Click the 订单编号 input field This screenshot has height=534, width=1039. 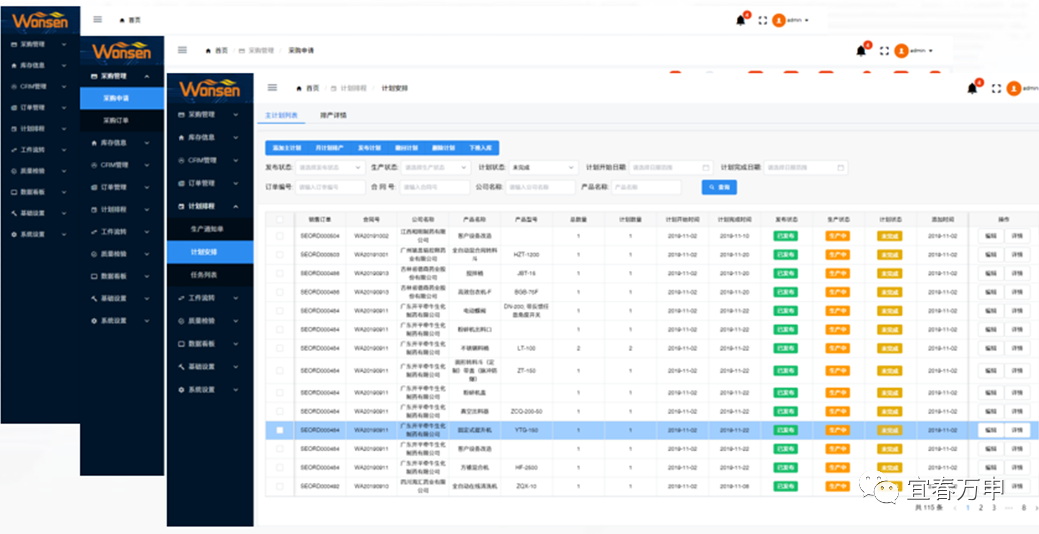[x=331, y=187]
